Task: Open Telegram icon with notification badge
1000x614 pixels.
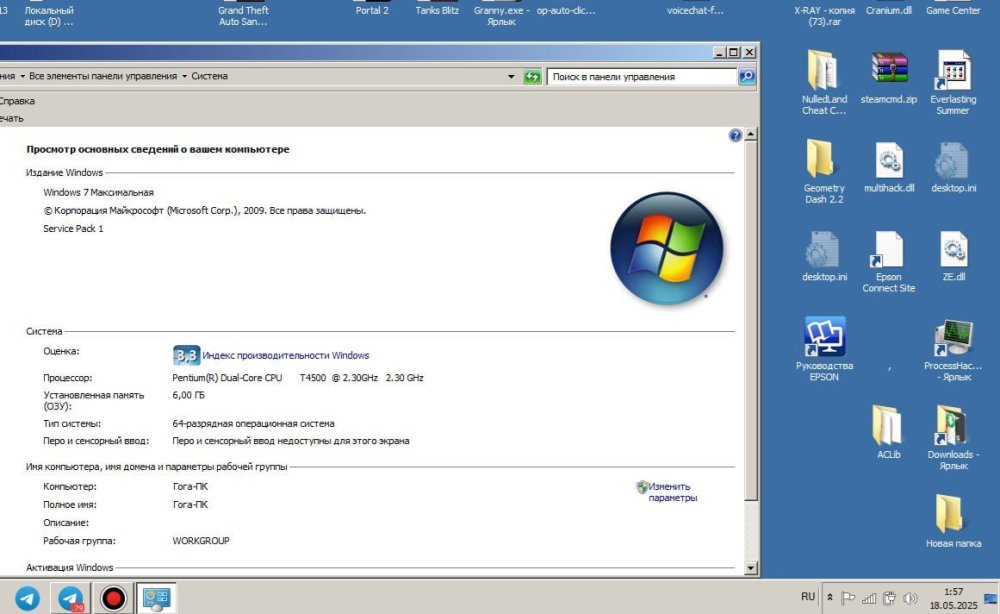Action: click(x=70, y=598)
